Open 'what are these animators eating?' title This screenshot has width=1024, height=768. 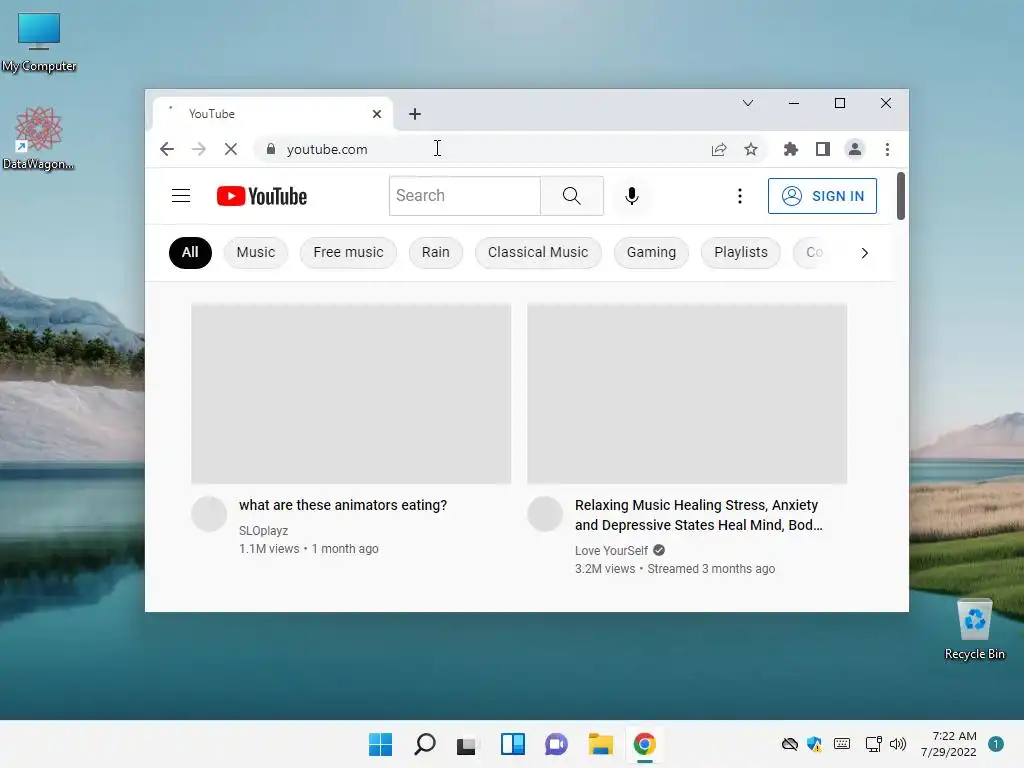point(343,505)
